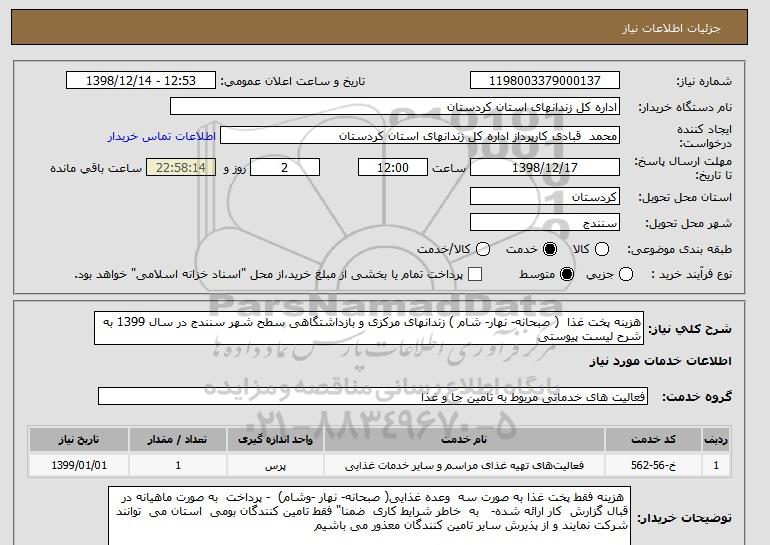Tick the اسناد خزانه اسلامی payment checkbox
Image resolution: width=770 pixels, height=545 pixels.
(x=475, y=274)
